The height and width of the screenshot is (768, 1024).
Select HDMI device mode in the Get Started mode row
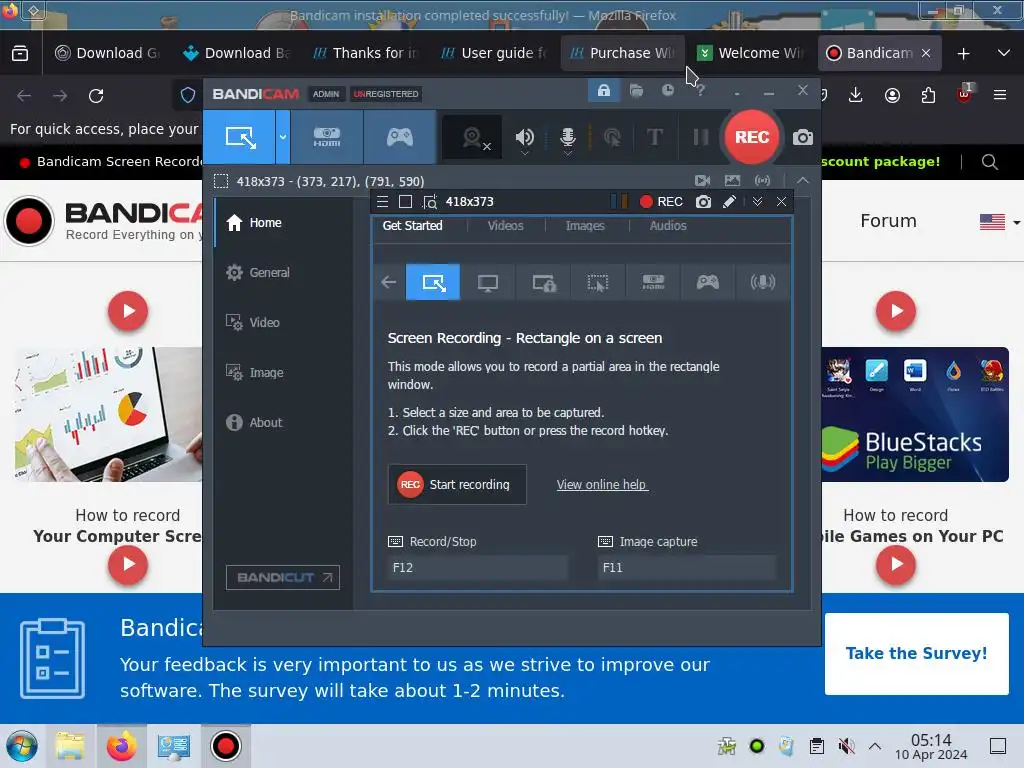pyautogui.click(x=653, y=282)
